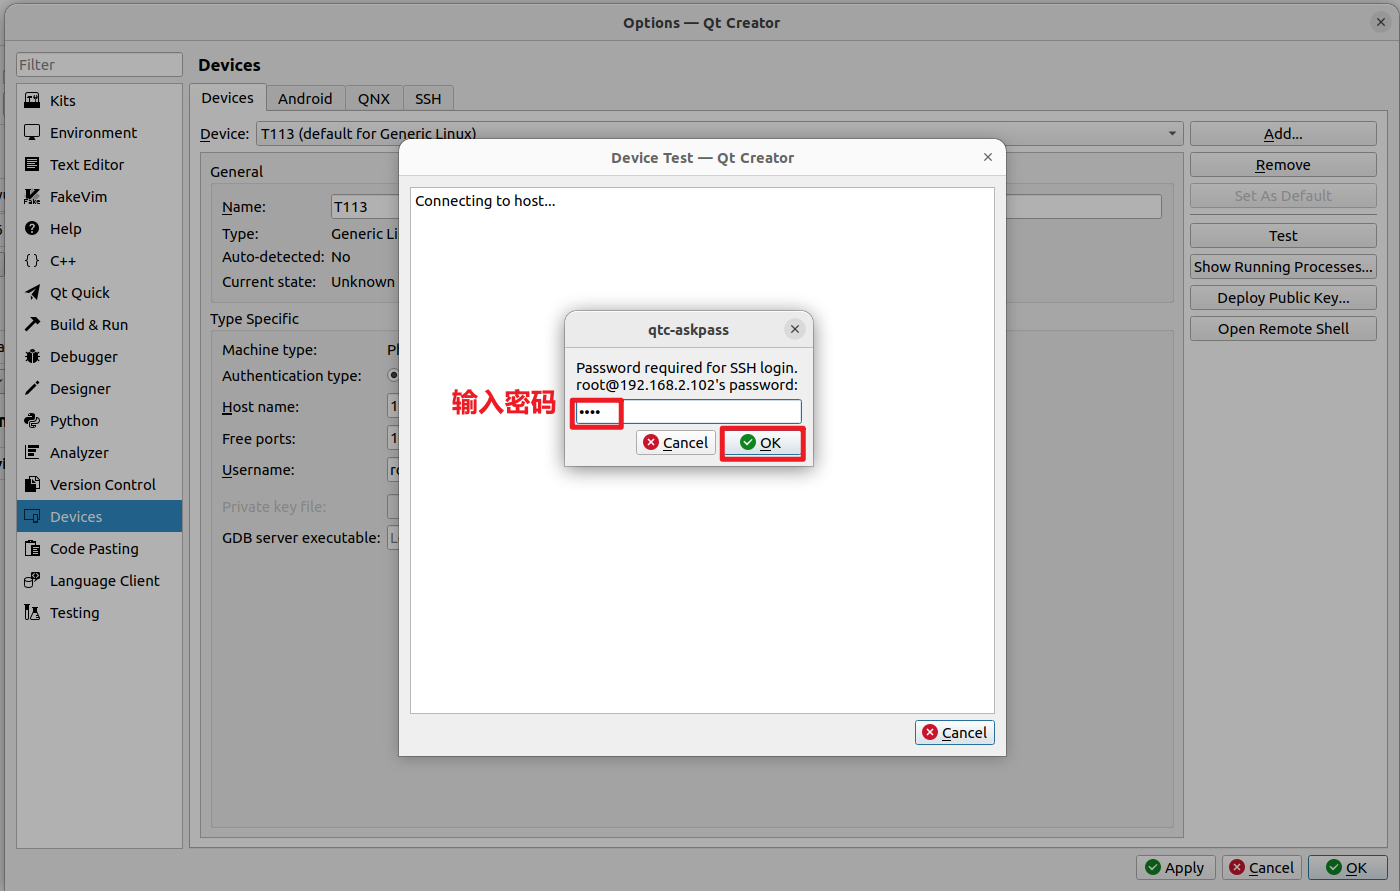Click Apply in Options window

pos(1176,867)
